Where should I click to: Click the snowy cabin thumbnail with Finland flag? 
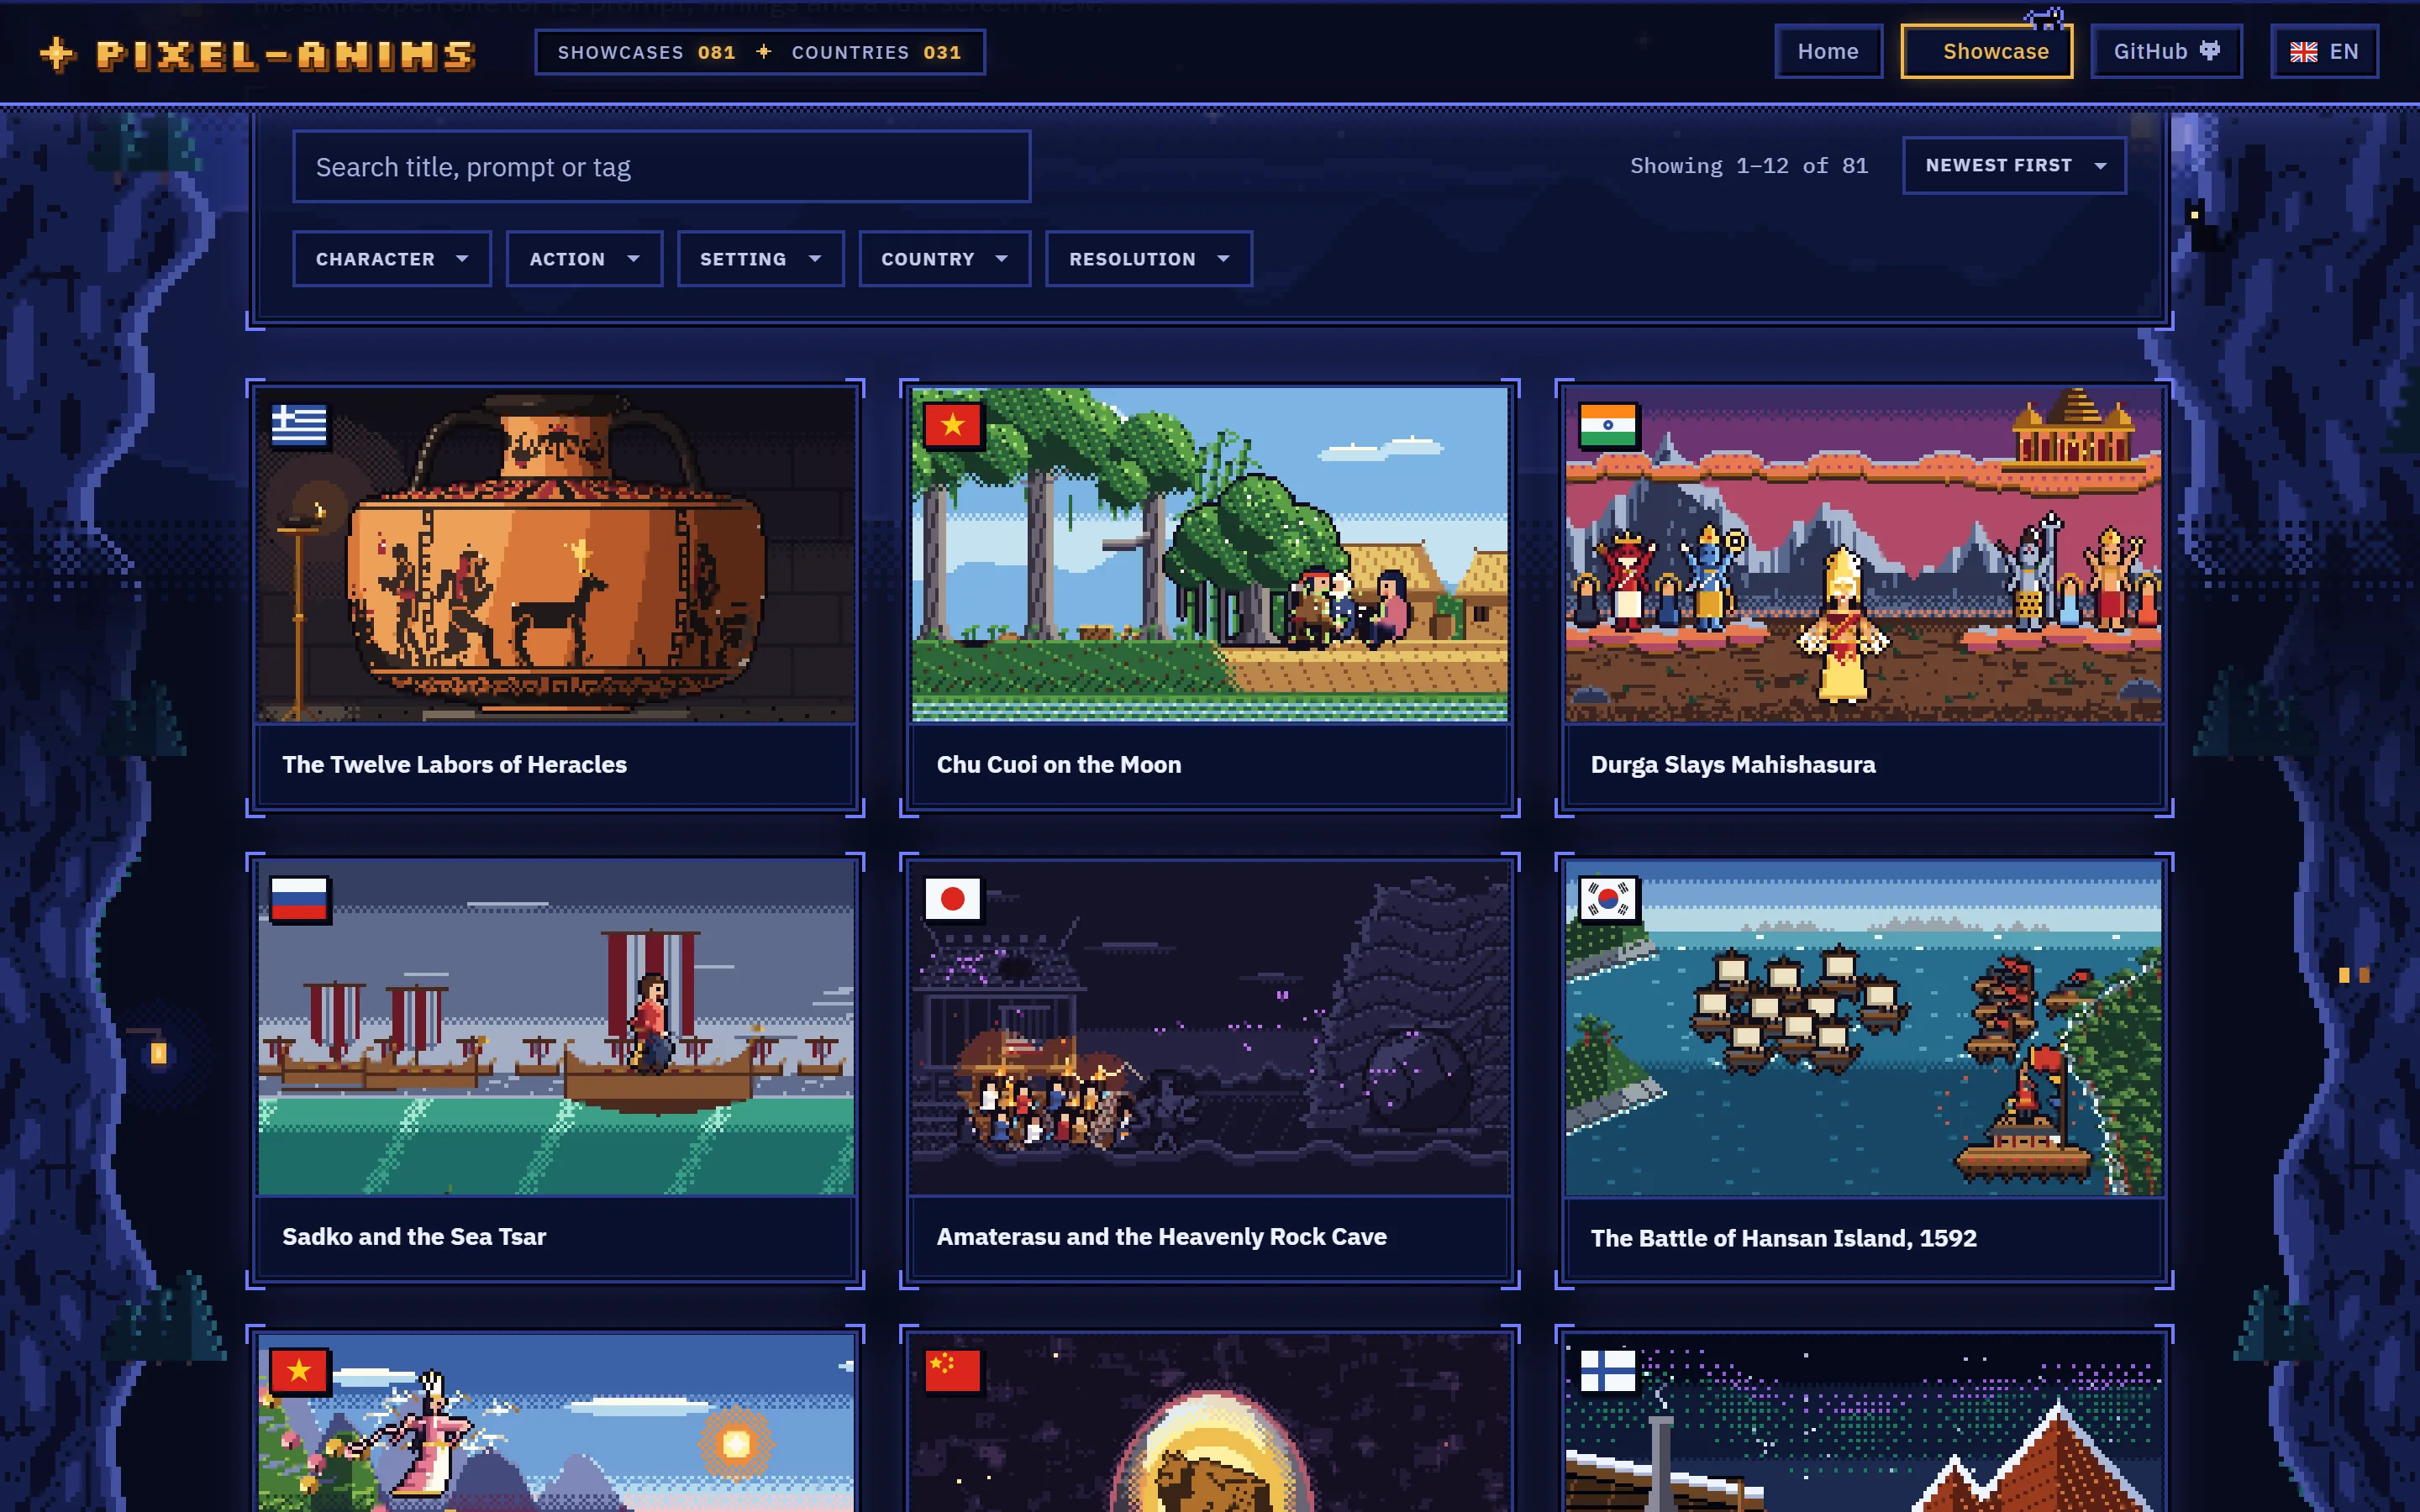pyautogui.click(x=1863, y=1423)
